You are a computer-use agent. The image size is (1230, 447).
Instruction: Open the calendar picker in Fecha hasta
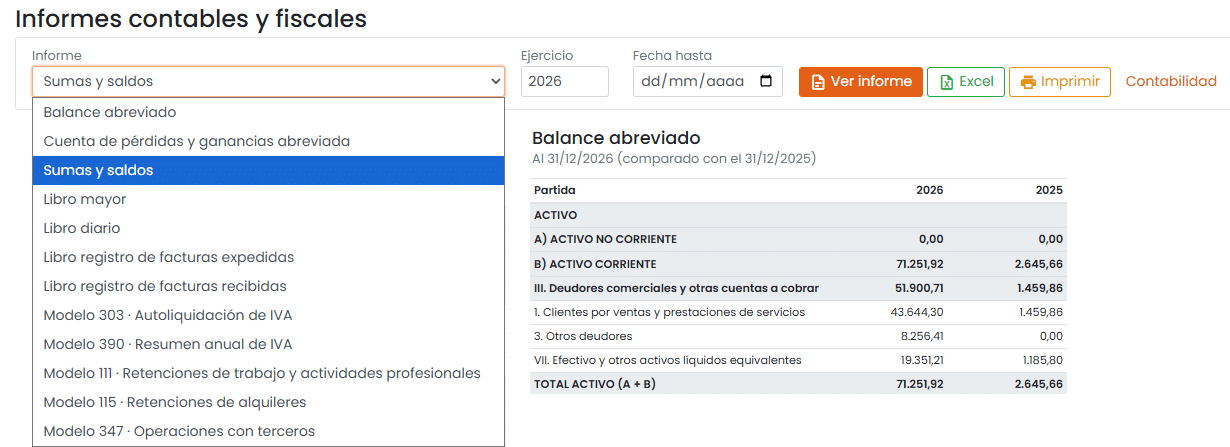766,82
